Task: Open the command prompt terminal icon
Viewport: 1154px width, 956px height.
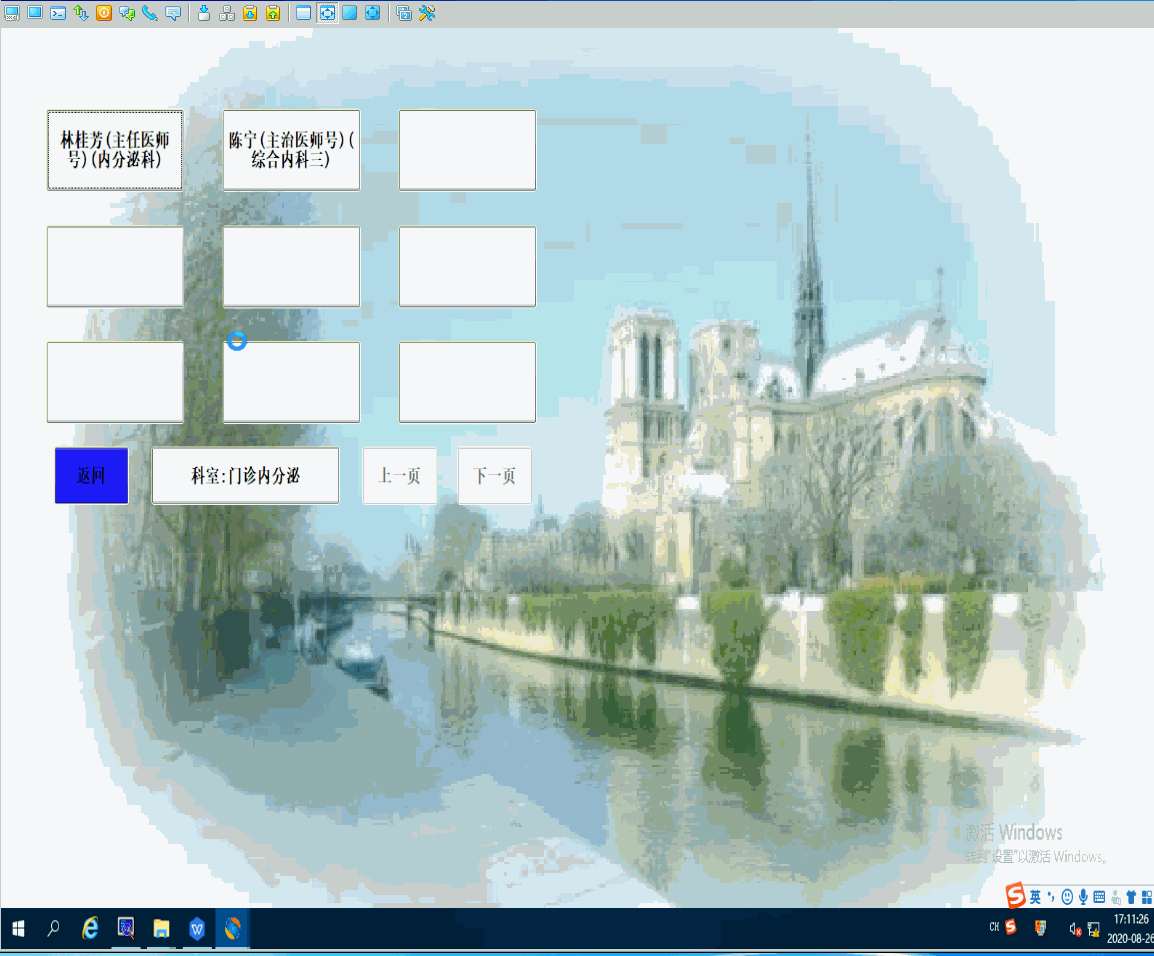Action: coord(58,13)
